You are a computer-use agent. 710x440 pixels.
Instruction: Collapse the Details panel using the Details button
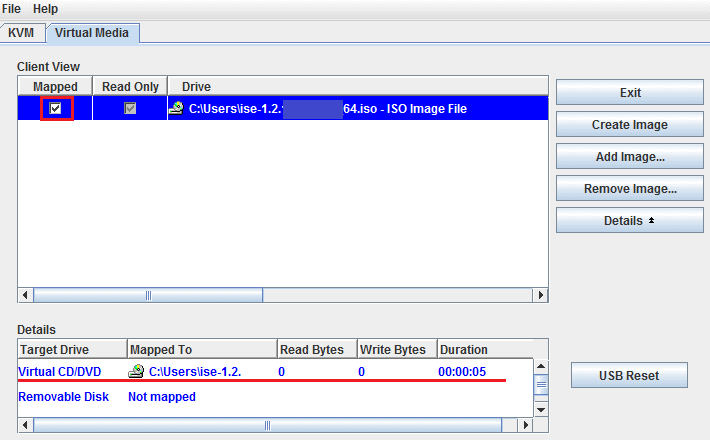point(630,220)
